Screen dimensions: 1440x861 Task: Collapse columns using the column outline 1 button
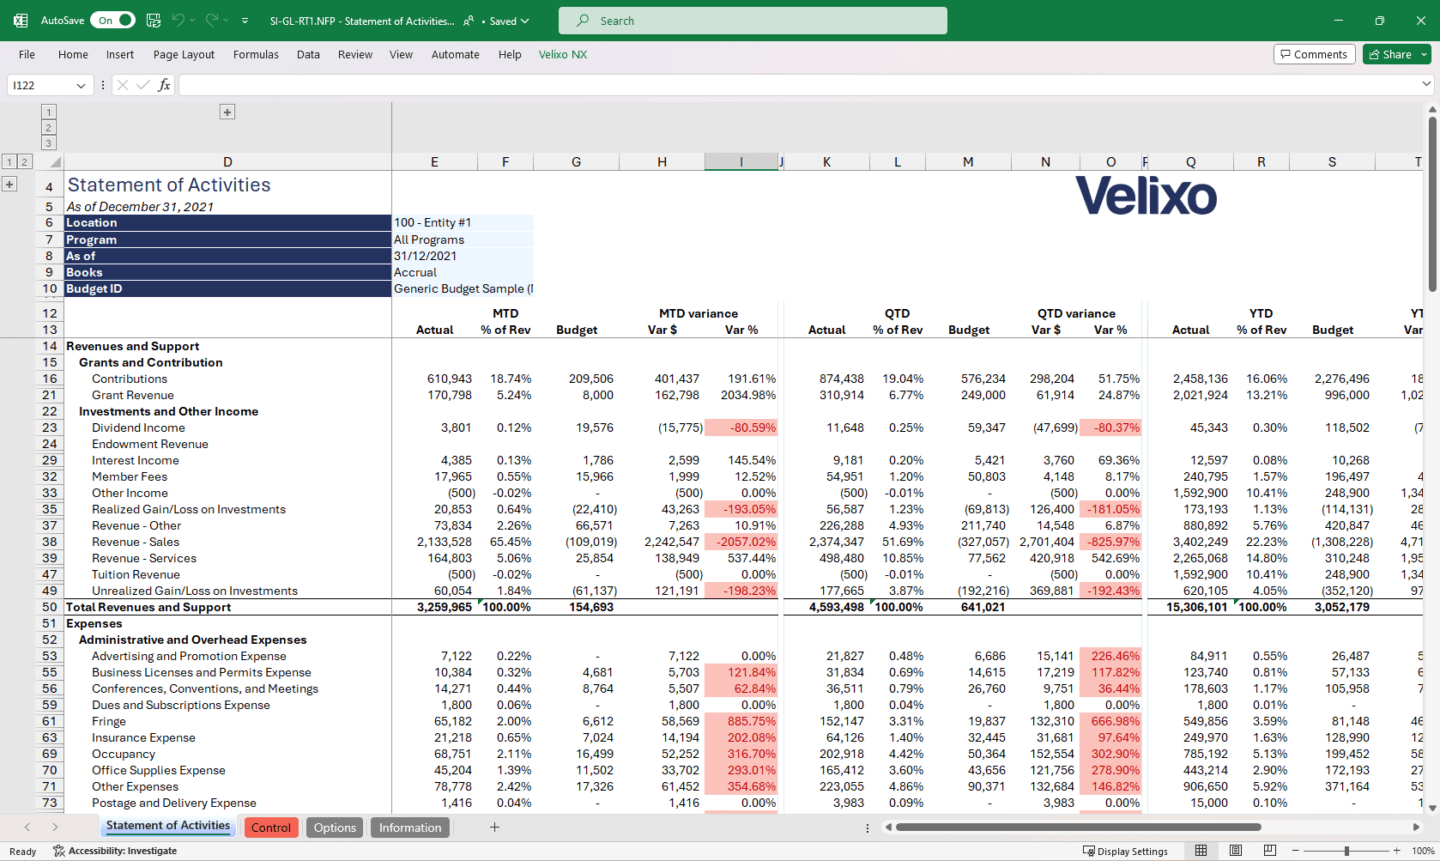coord(47,112)
